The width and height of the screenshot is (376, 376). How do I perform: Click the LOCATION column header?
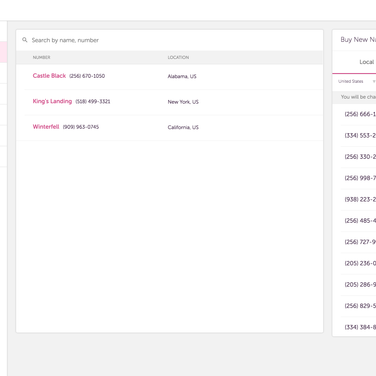pyautogui.click(x=178, y=57)
